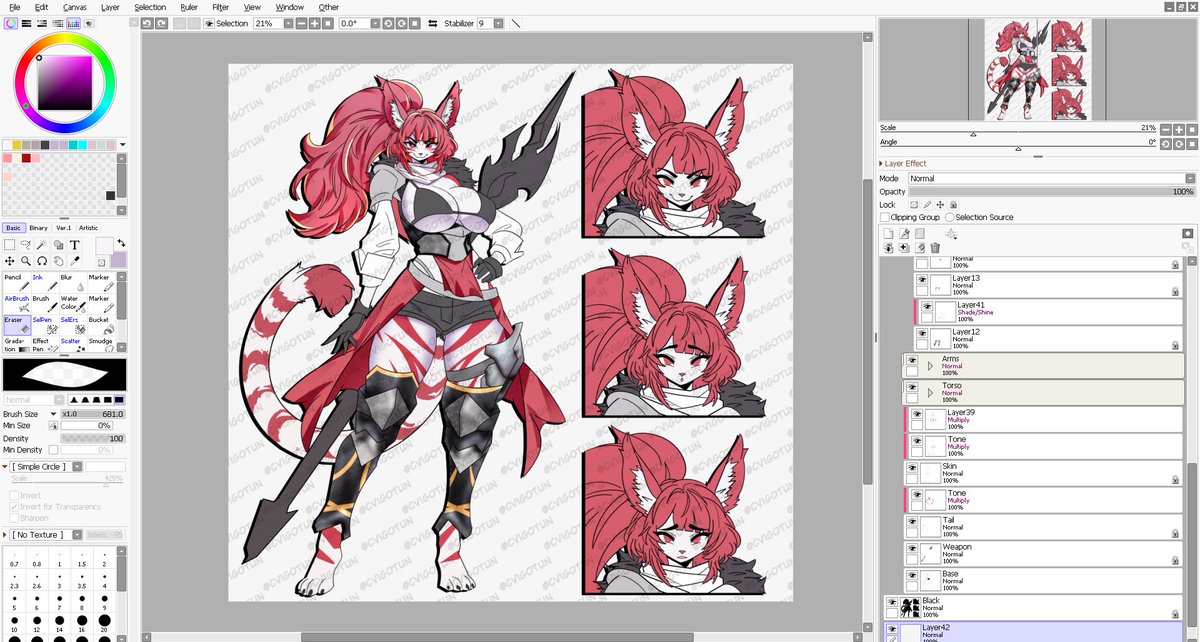Select the Scatter brush tool
The height and width of the screenshot is (642, 1200).
(x=71, y=346)
